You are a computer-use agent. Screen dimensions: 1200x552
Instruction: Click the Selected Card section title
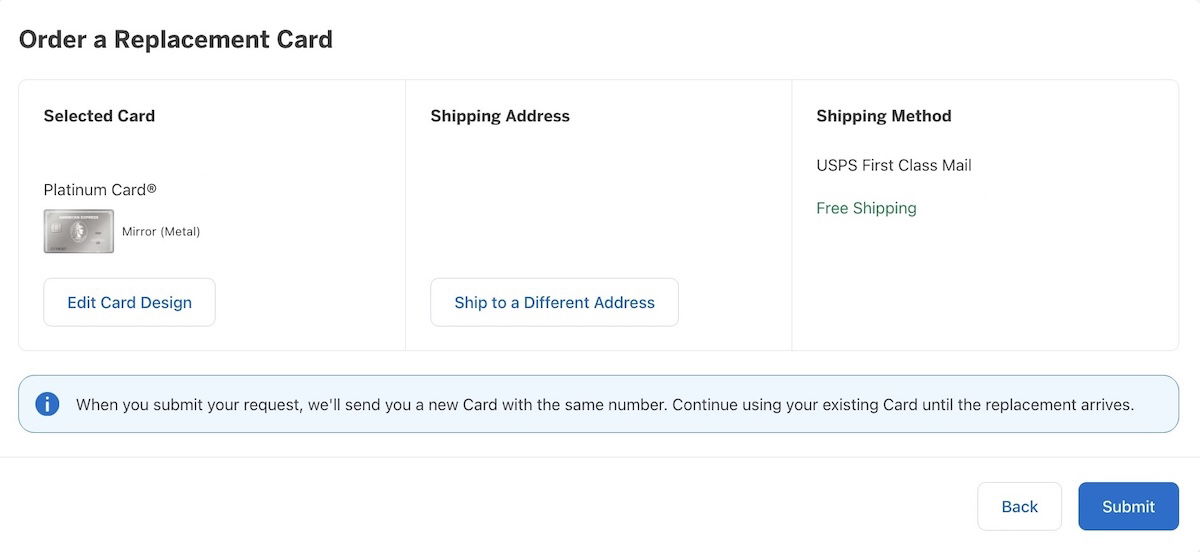[99, 116]
